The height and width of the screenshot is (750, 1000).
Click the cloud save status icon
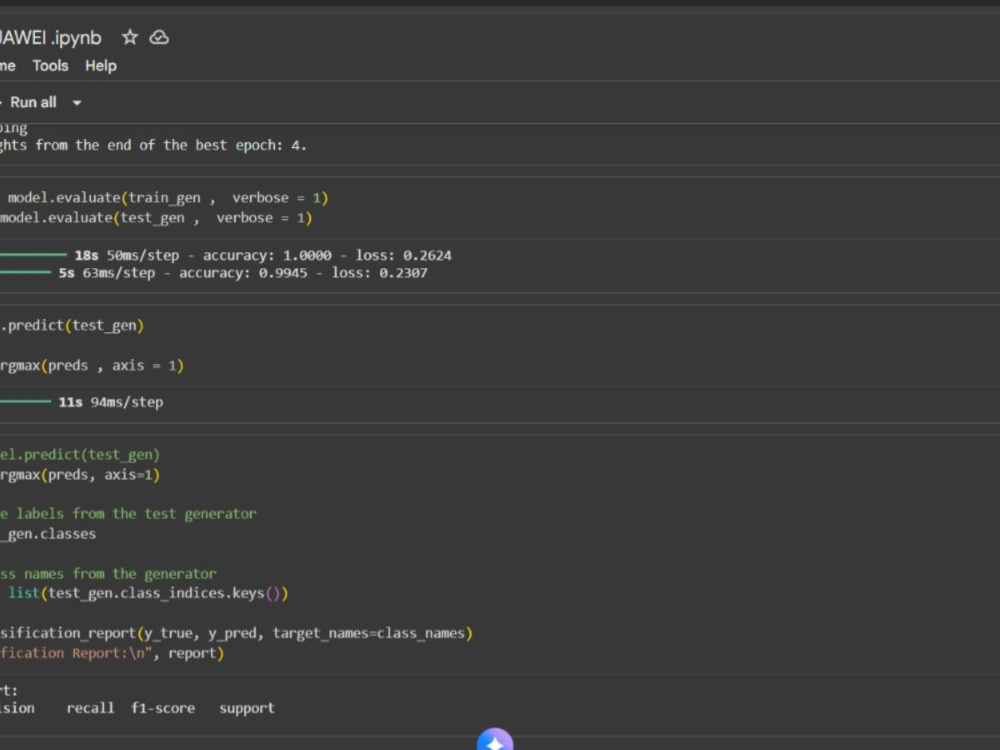159,38
